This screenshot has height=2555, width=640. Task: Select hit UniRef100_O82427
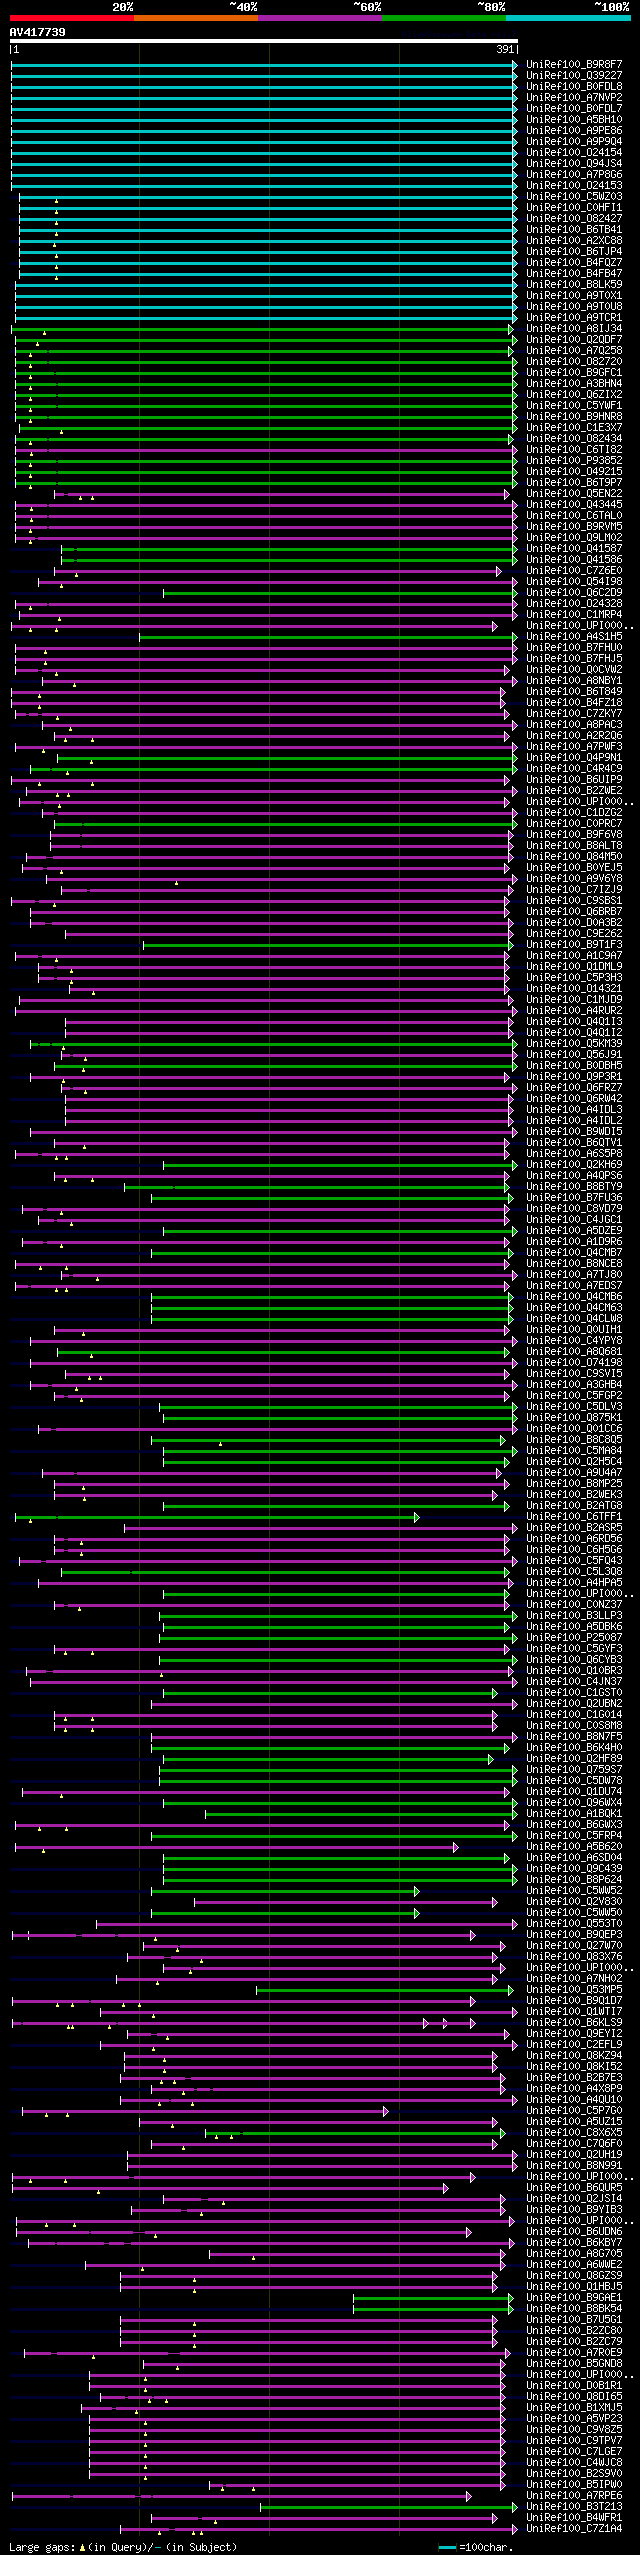(x=574, y=219)
